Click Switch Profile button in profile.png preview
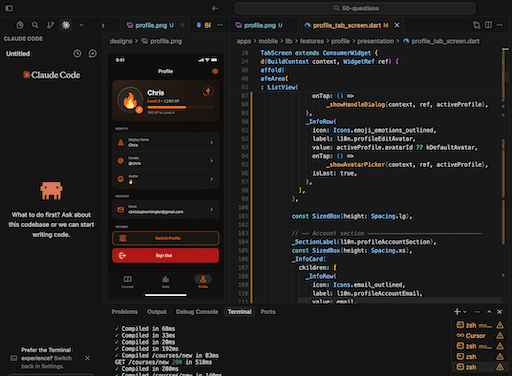Screen dimensions: 512x376 pos(166,238)
